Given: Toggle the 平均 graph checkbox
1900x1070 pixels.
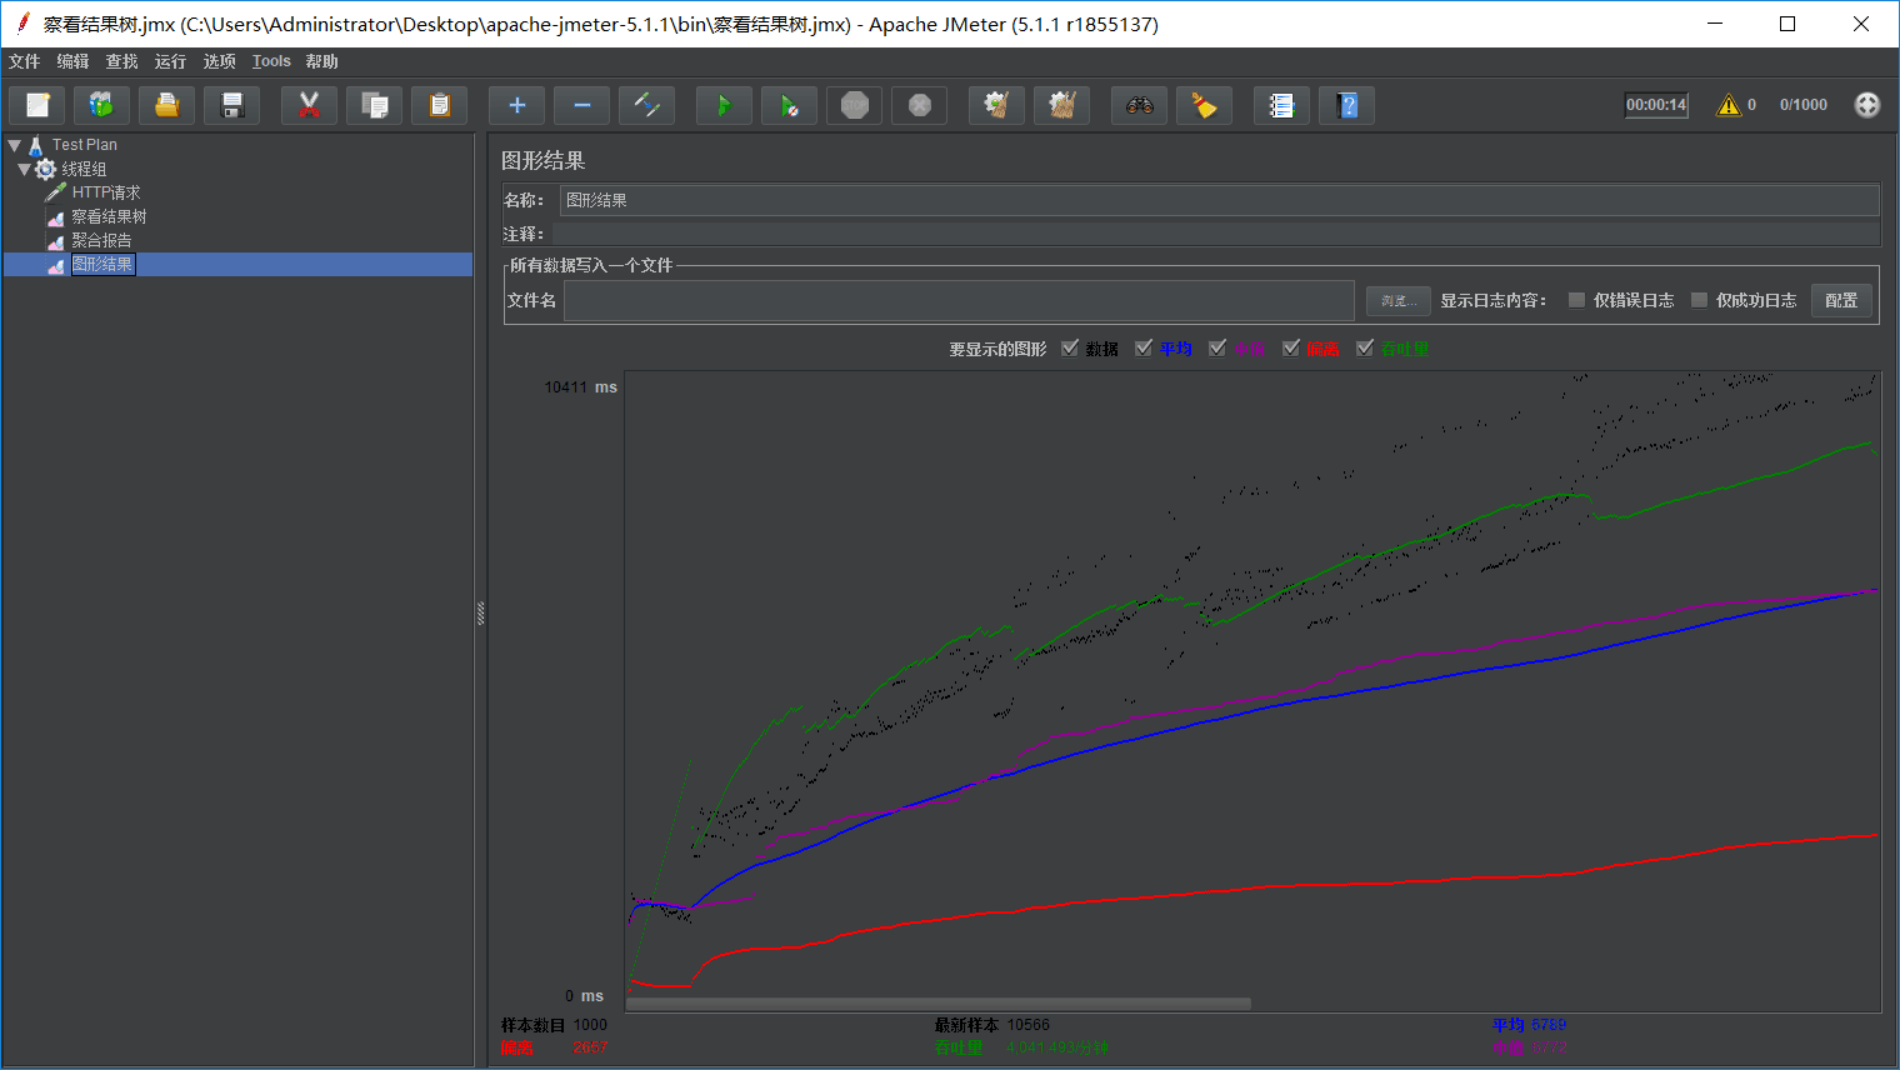Looking at the screenshot, I should [1144, 348].
